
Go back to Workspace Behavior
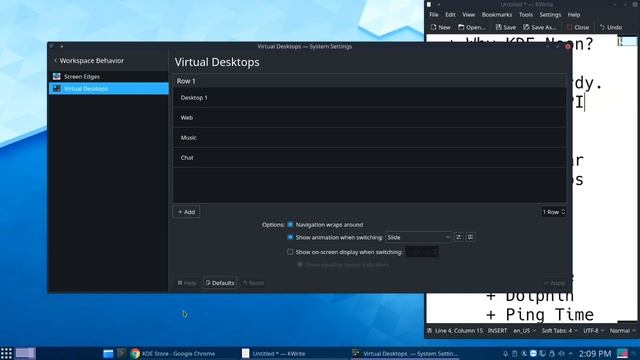click(89, 60)
